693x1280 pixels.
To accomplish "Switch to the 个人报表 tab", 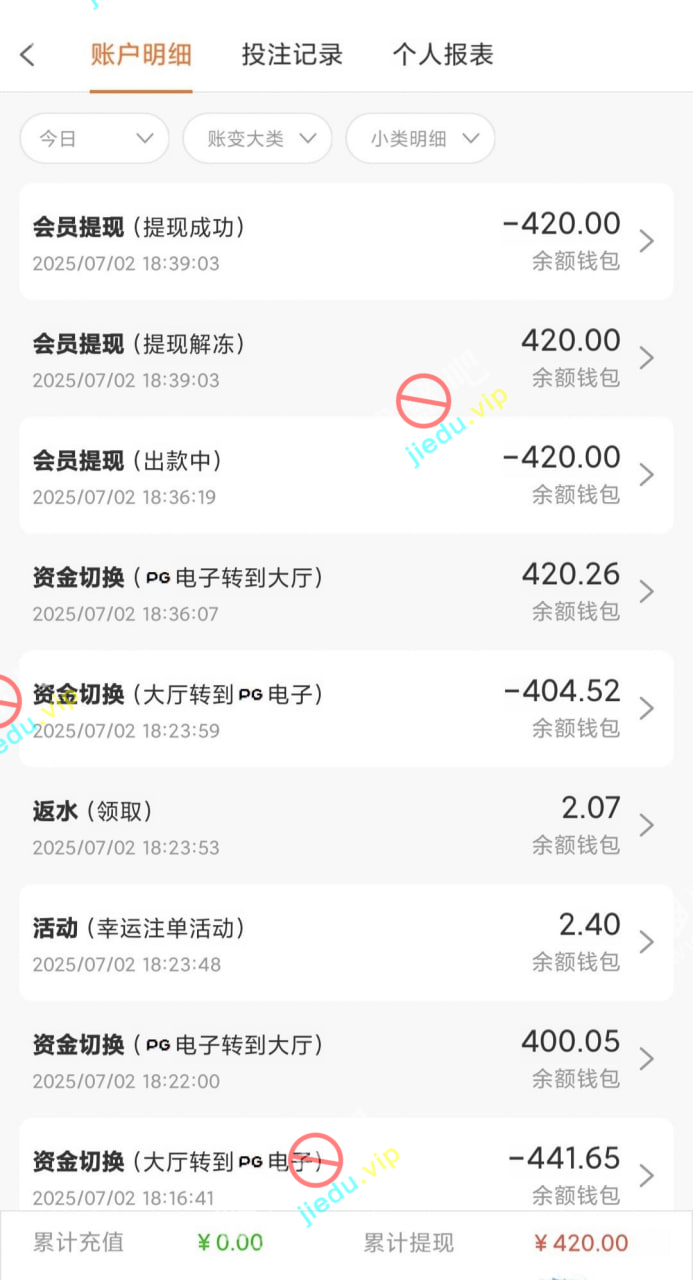I will click(443, 55).
